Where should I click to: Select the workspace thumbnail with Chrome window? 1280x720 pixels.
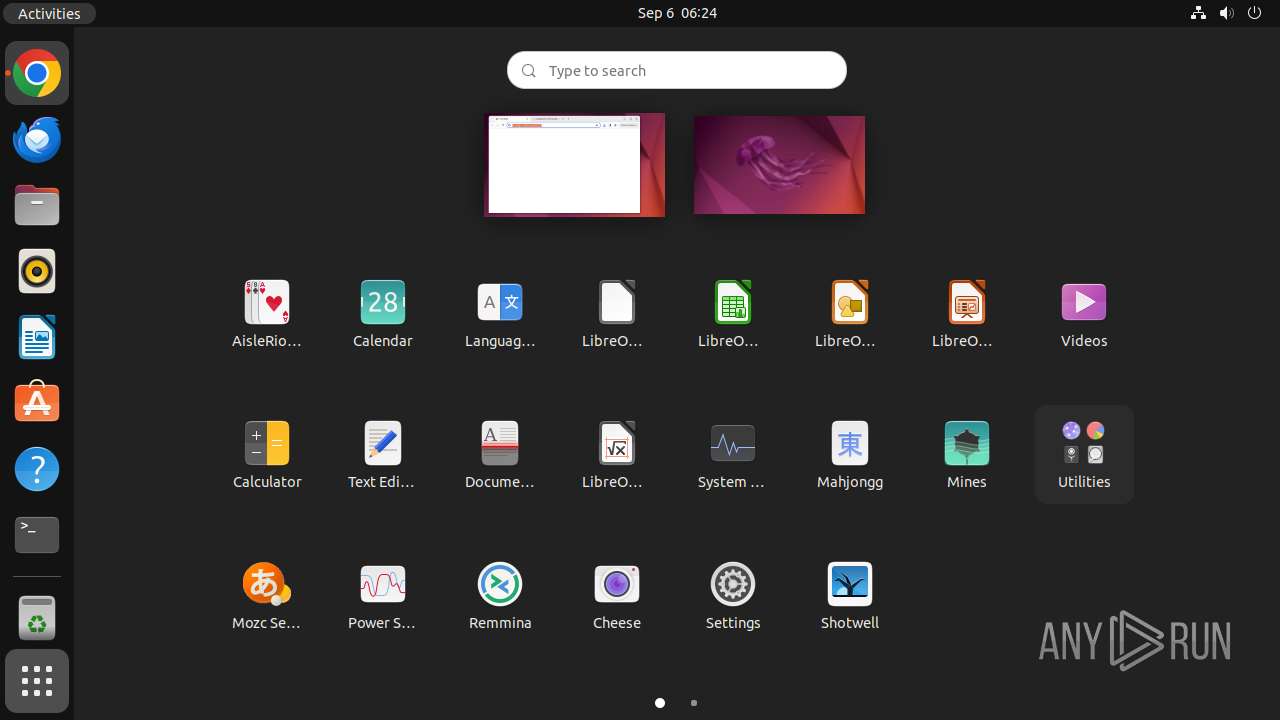[x=575, y=165]
